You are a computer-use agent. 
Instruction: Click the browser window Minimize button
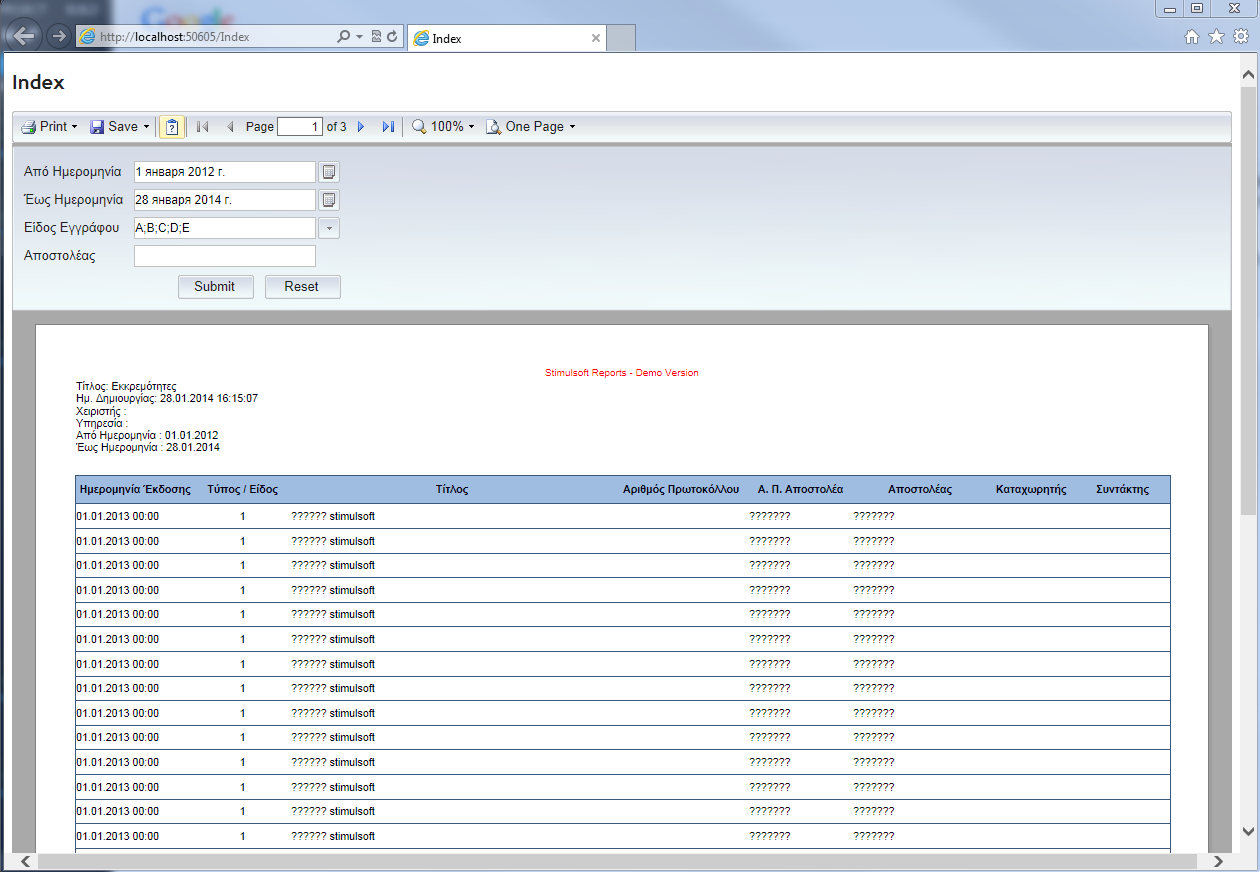1170,8
